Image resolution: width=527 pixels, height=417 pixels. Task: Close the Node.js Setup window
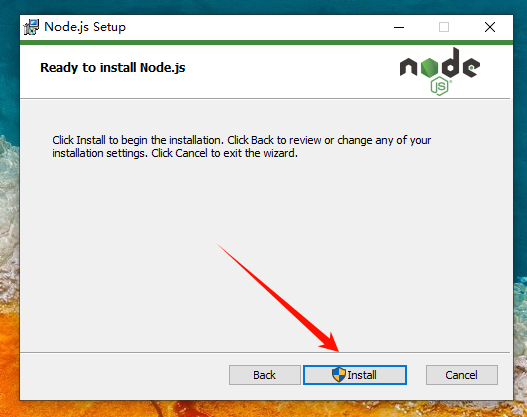click(490, 27)
